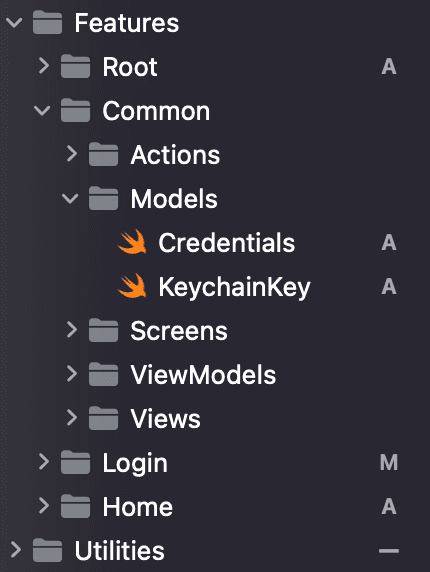Select the Utilities folder name

point(120,550)
